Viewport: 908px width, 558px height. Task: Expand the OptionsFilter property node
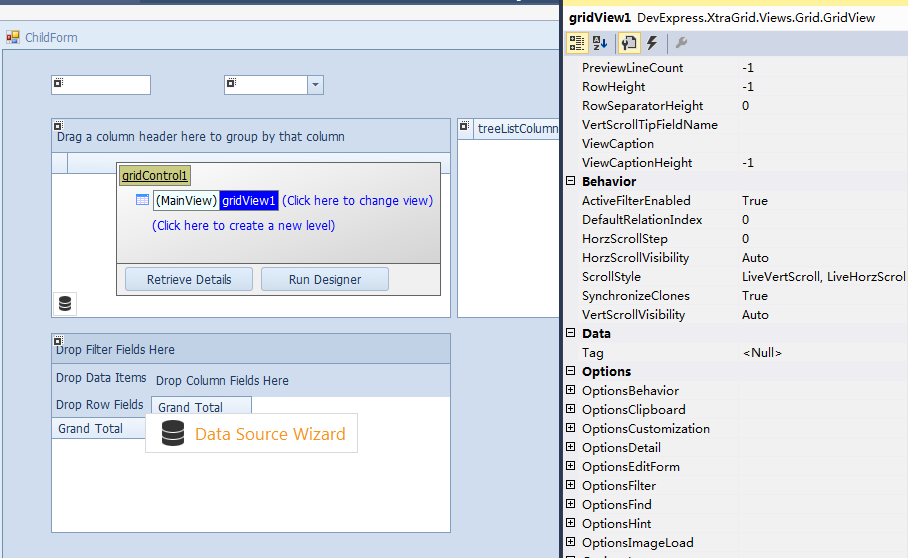click(571, 486)
